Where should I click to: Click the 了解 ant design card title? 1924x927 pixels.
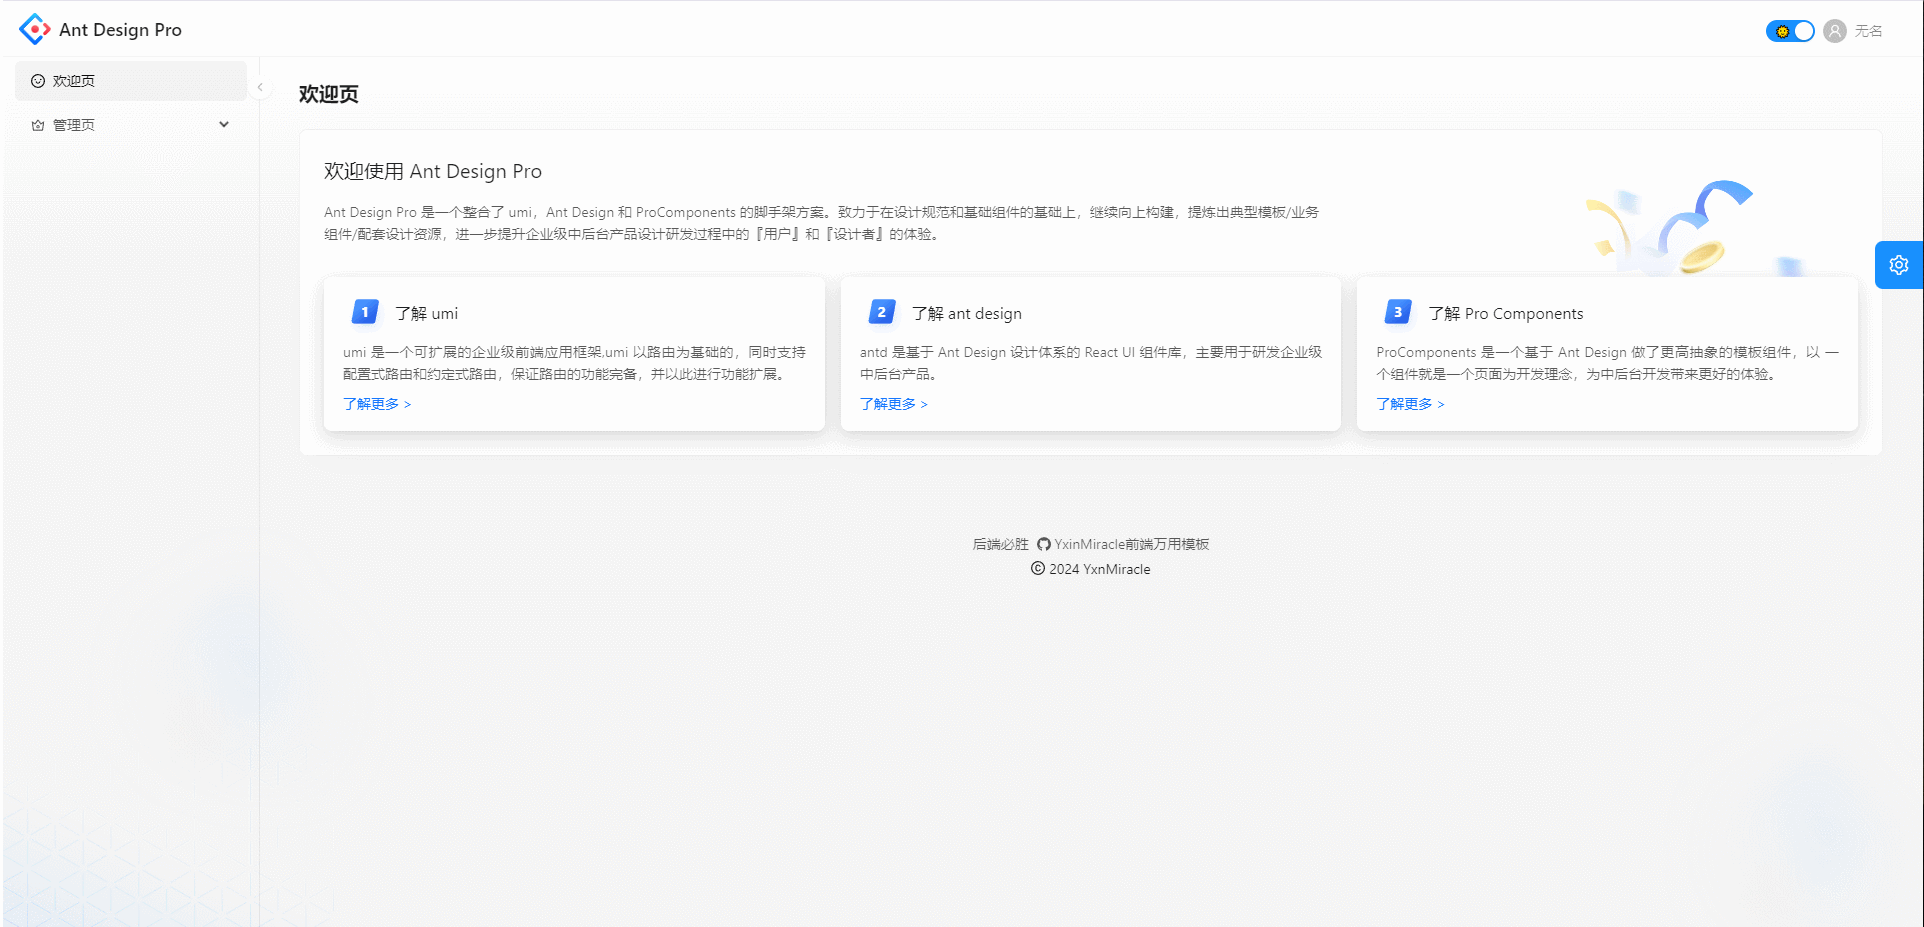tap(967, 313)
